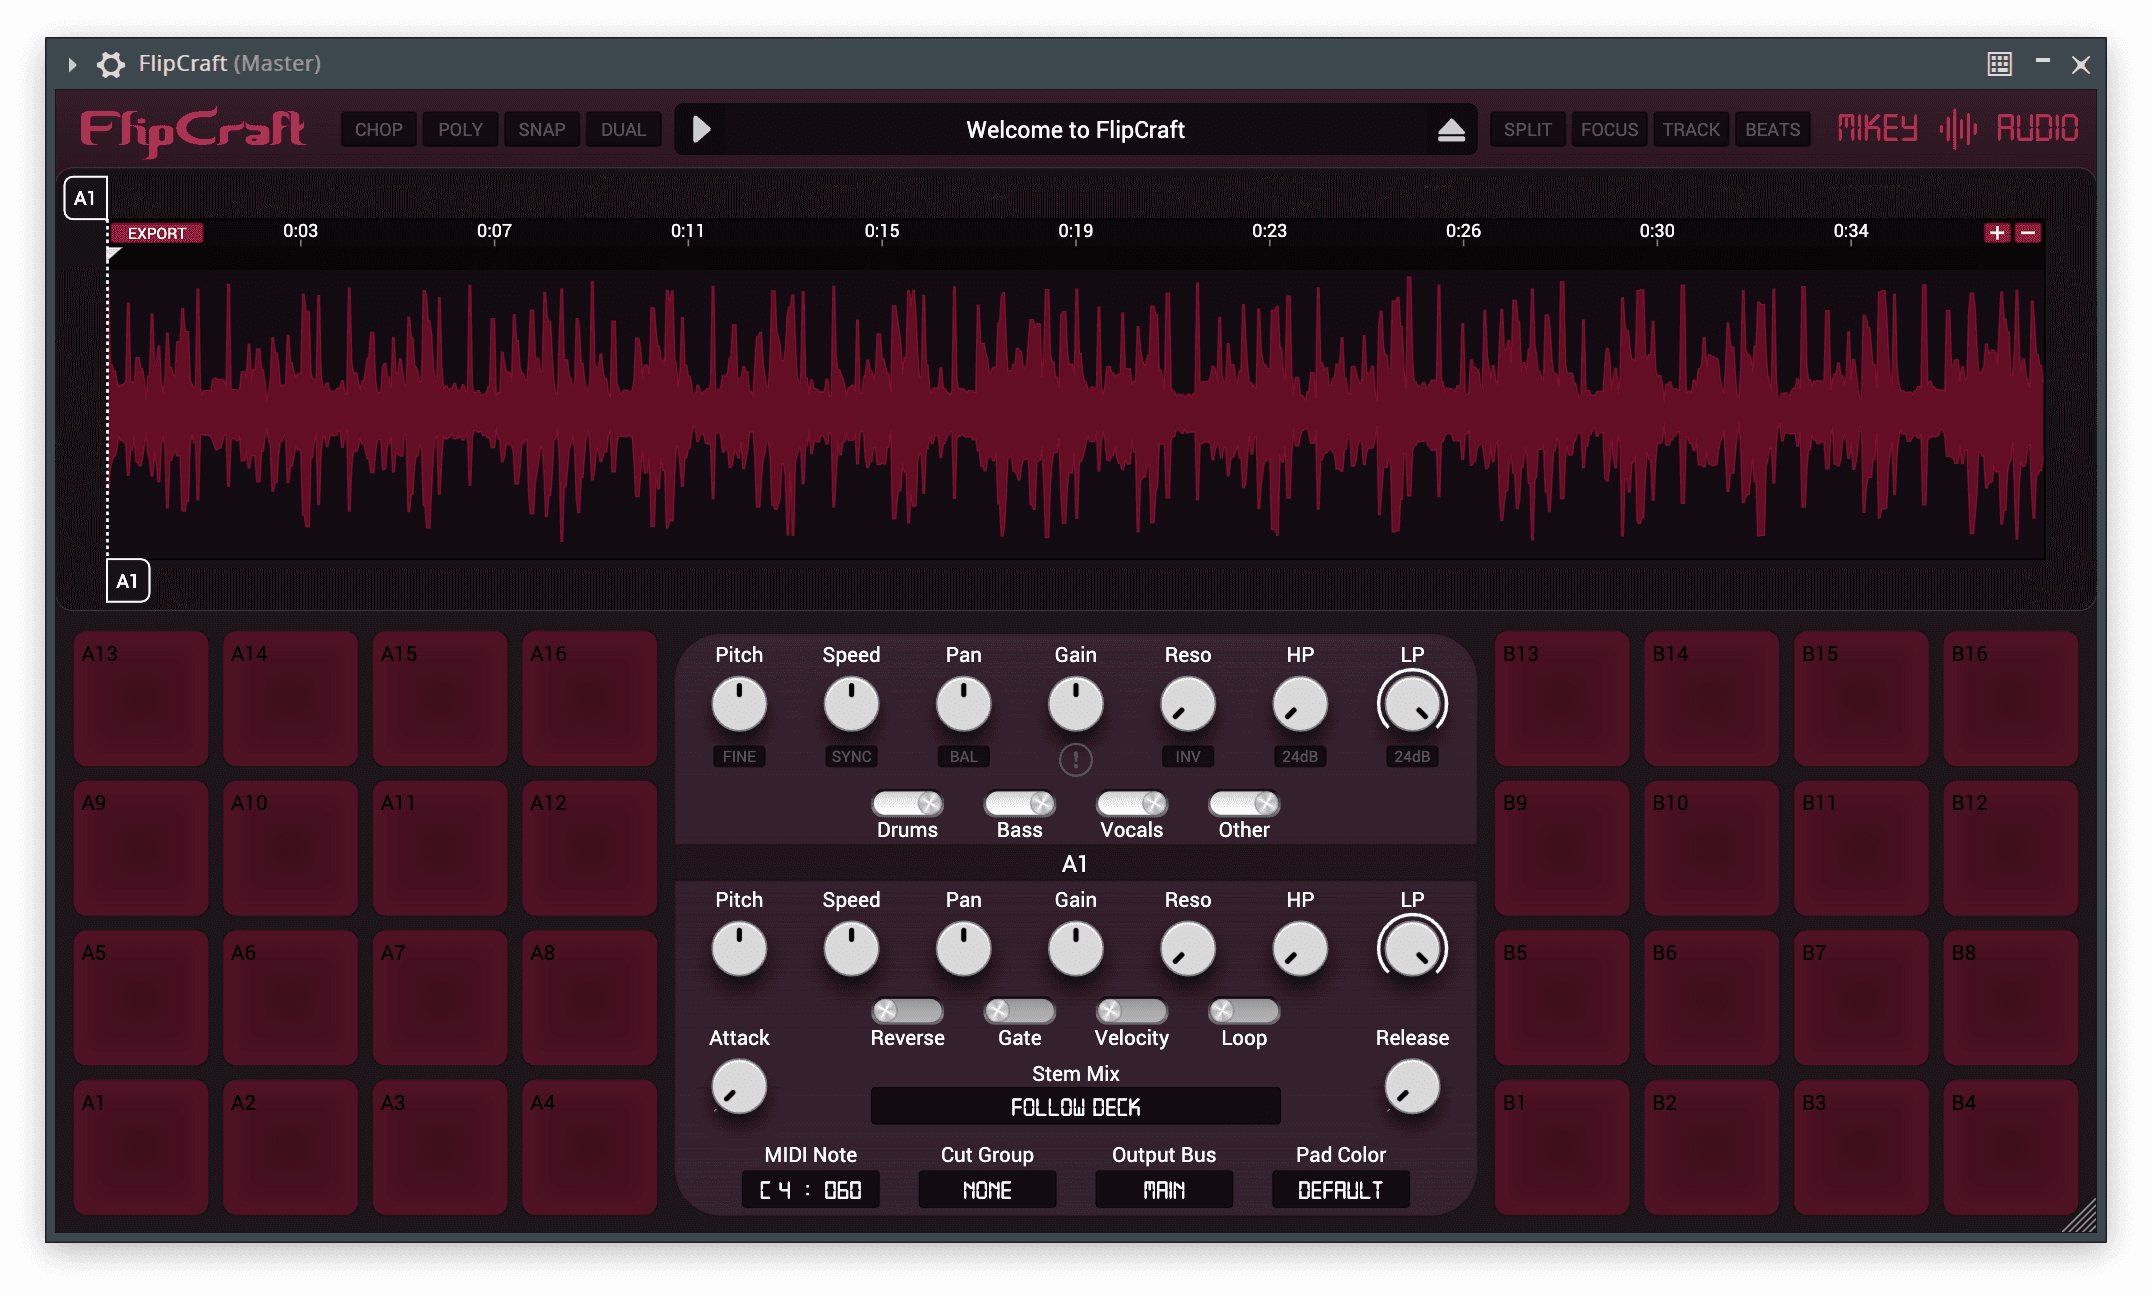This screenshot has height=1296, width=2152.
Task: Click the master LP knob
Action: pos(1412,704)
